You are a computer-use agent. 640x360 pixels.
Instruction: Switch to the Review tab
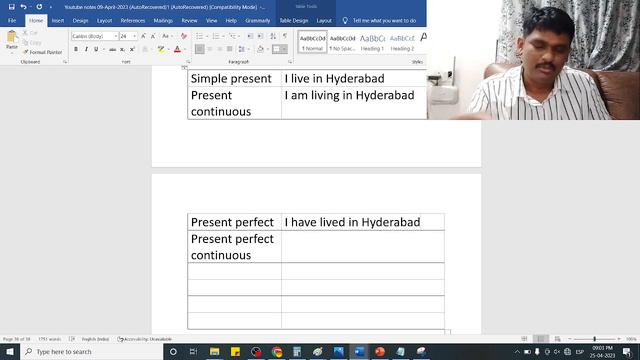(x=189, y=20)
